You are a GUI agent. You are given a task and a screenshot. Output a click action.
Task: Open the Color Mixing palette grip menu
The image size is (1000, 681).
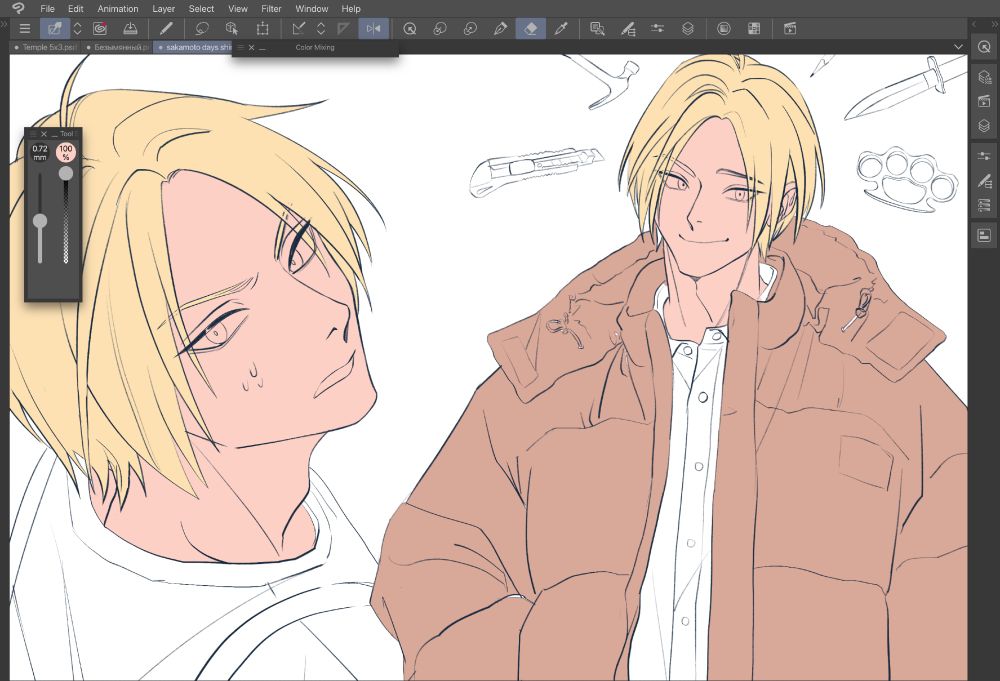(240, 47)
